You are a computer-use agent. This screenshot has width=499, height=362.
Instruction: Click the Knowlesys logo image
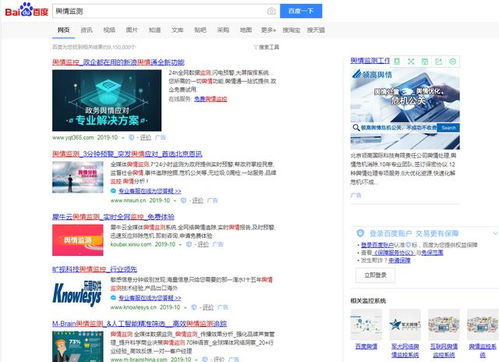coord(78,293)
